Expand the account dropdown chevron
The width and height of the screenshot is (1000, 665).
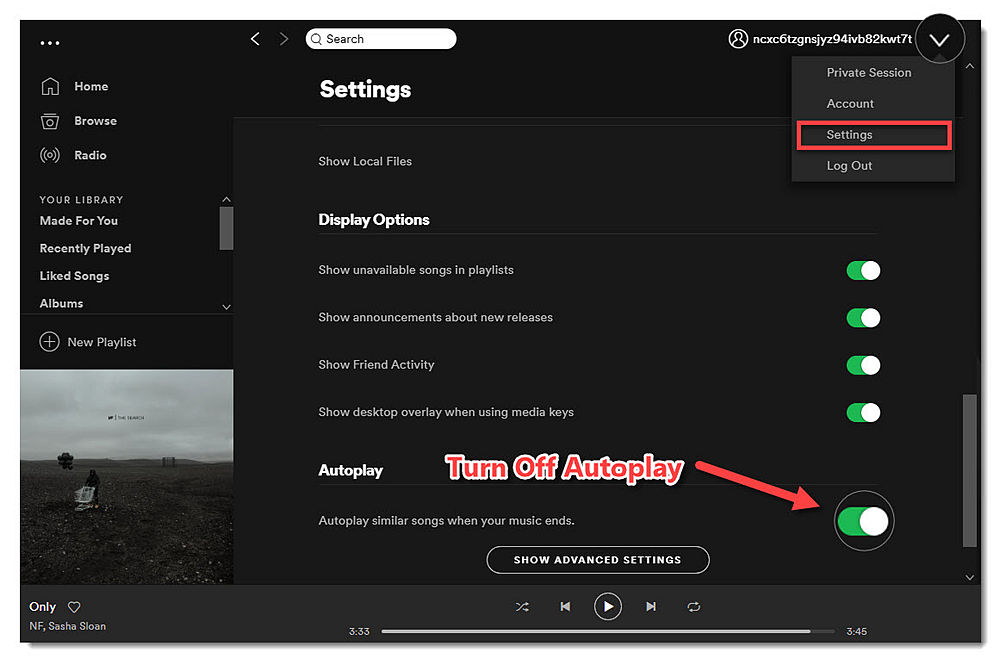(x=939, y=40)
